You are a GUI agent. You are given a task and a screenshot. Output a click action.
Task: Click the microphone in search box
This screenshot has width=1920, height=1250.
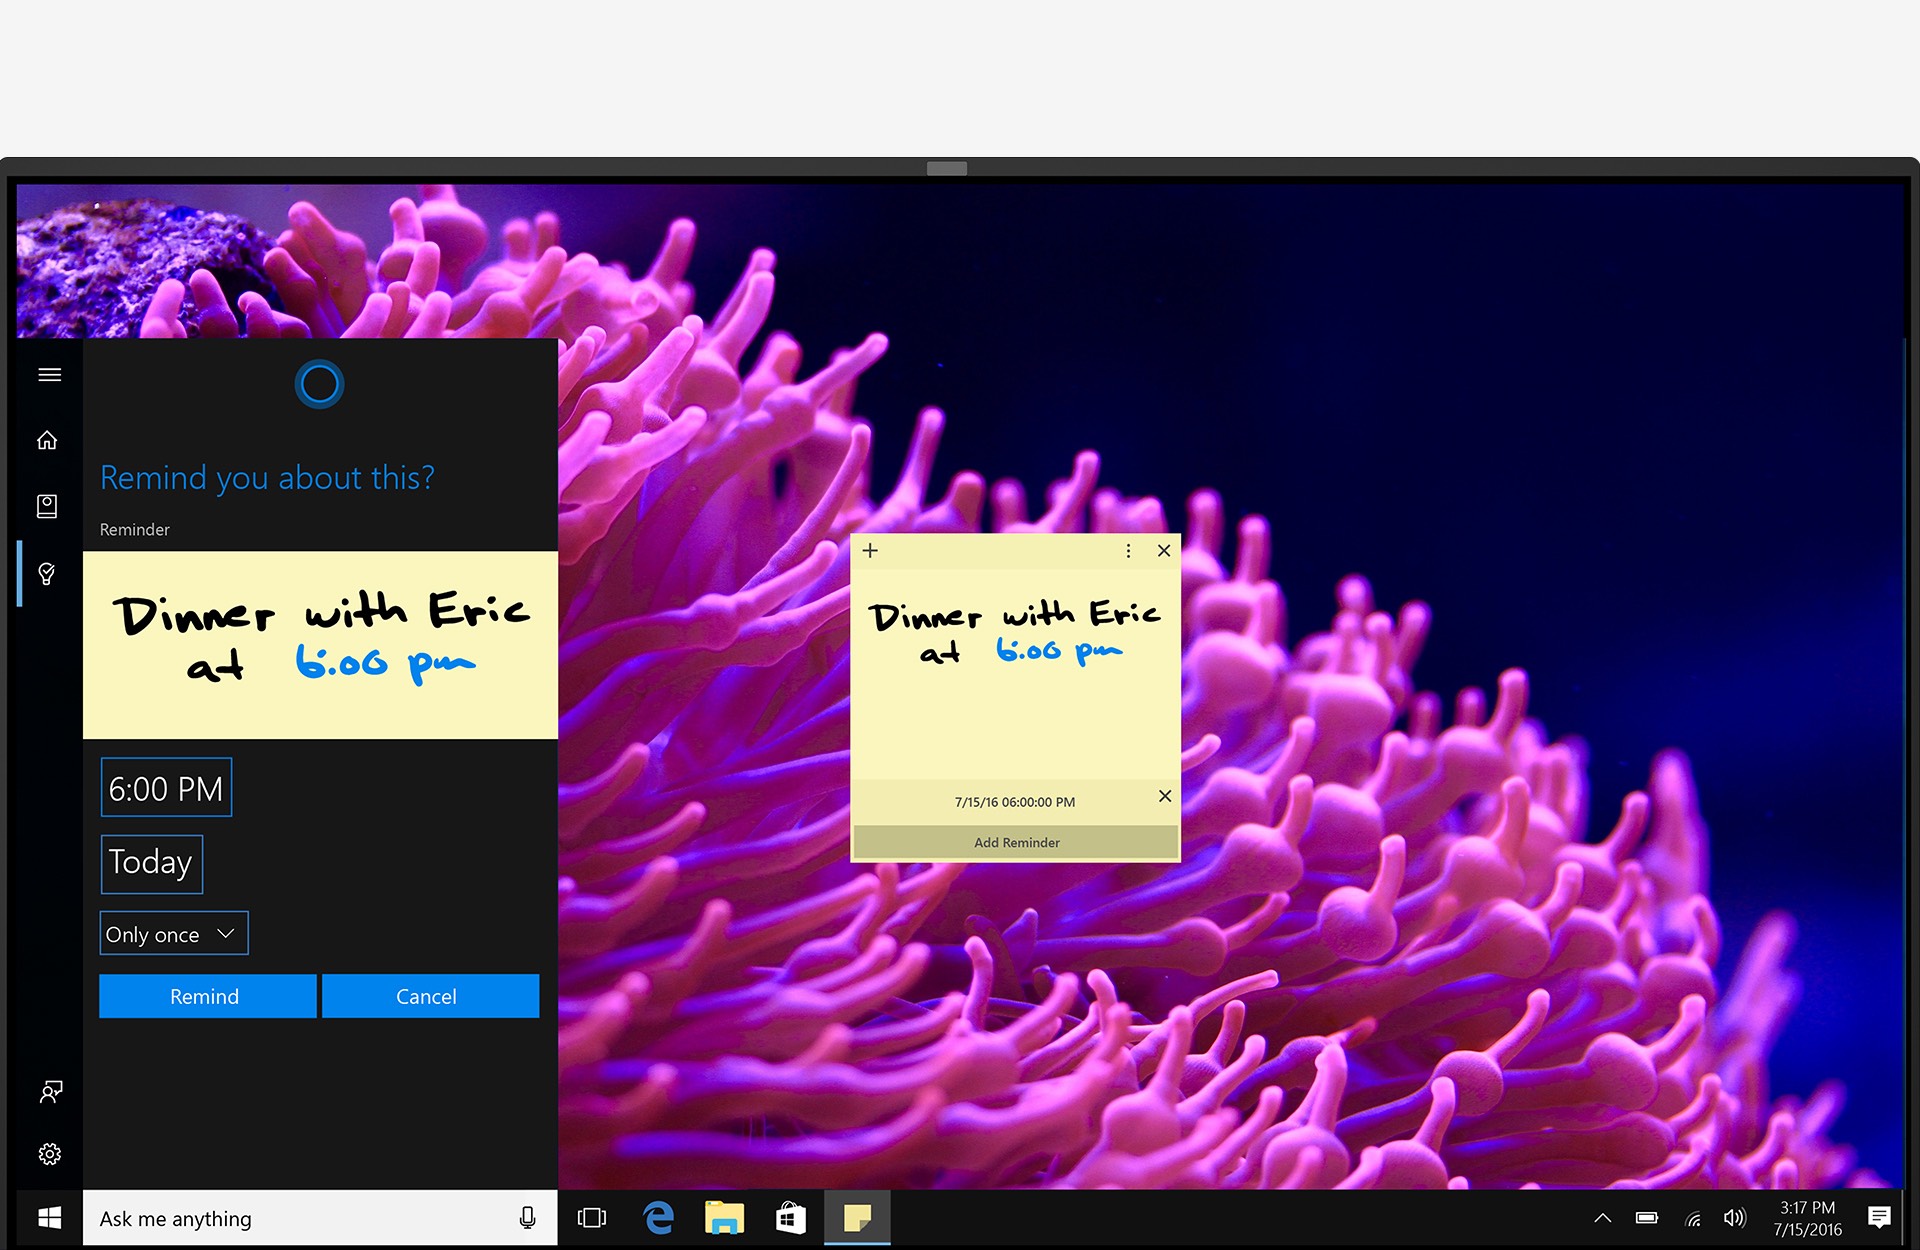tap(527, 1218)
